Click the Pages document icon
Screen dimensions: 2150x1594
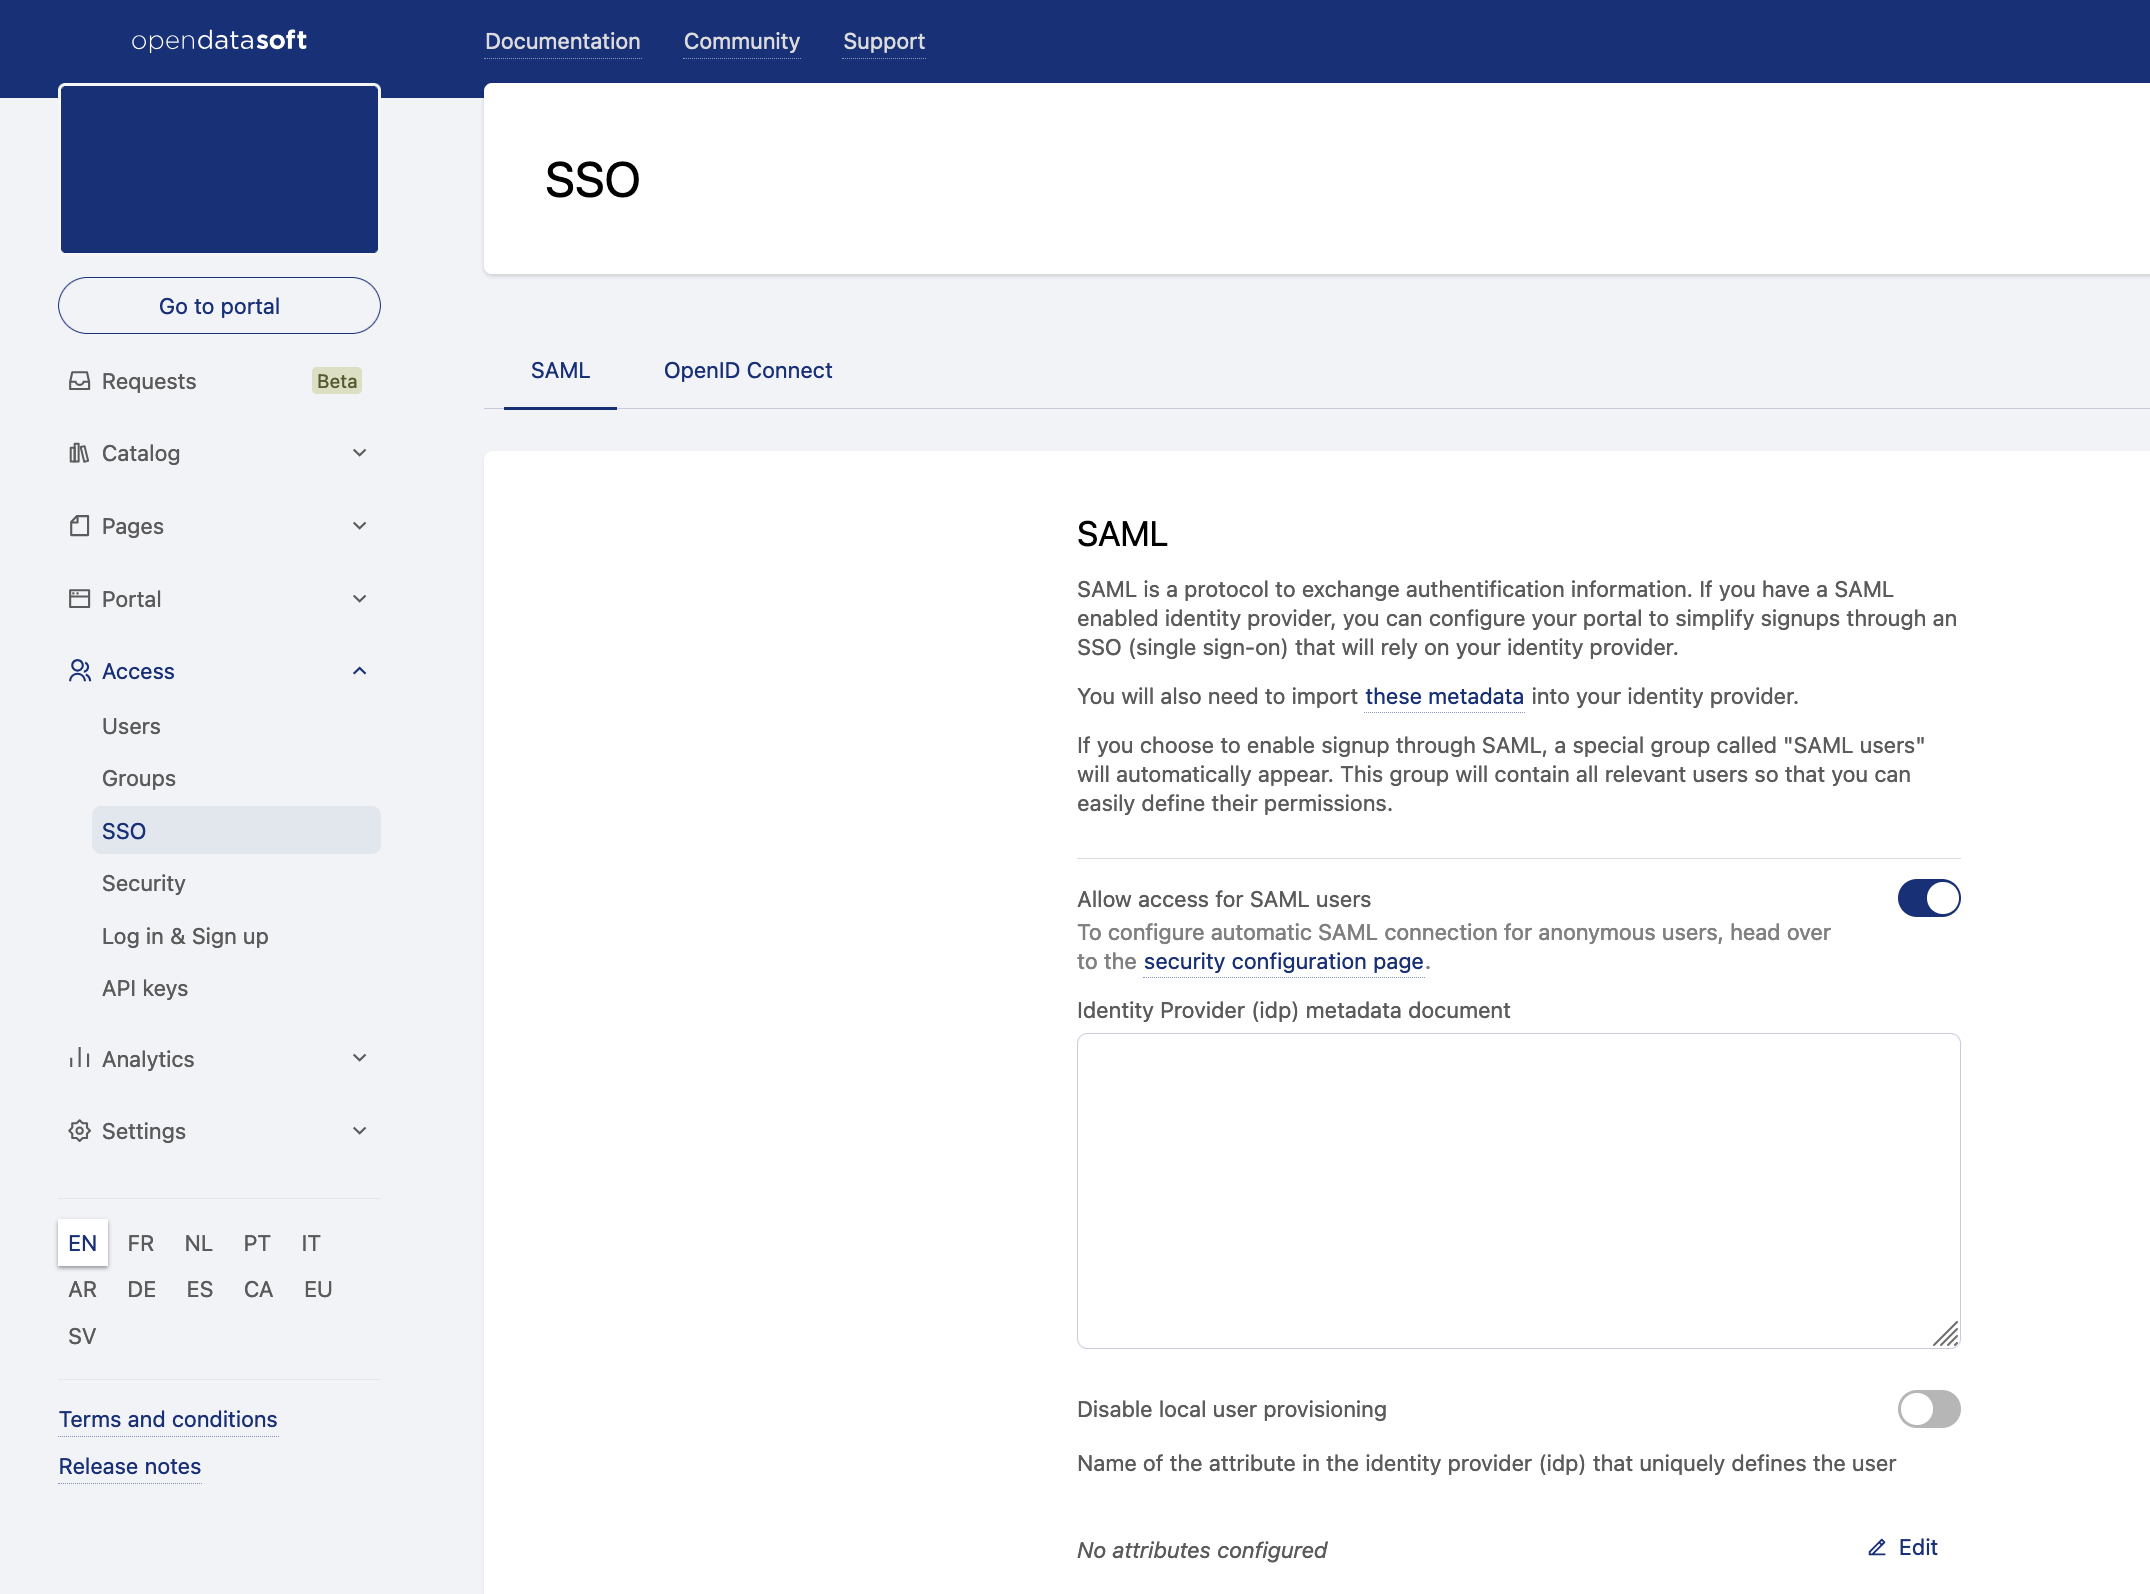[79, 526]
